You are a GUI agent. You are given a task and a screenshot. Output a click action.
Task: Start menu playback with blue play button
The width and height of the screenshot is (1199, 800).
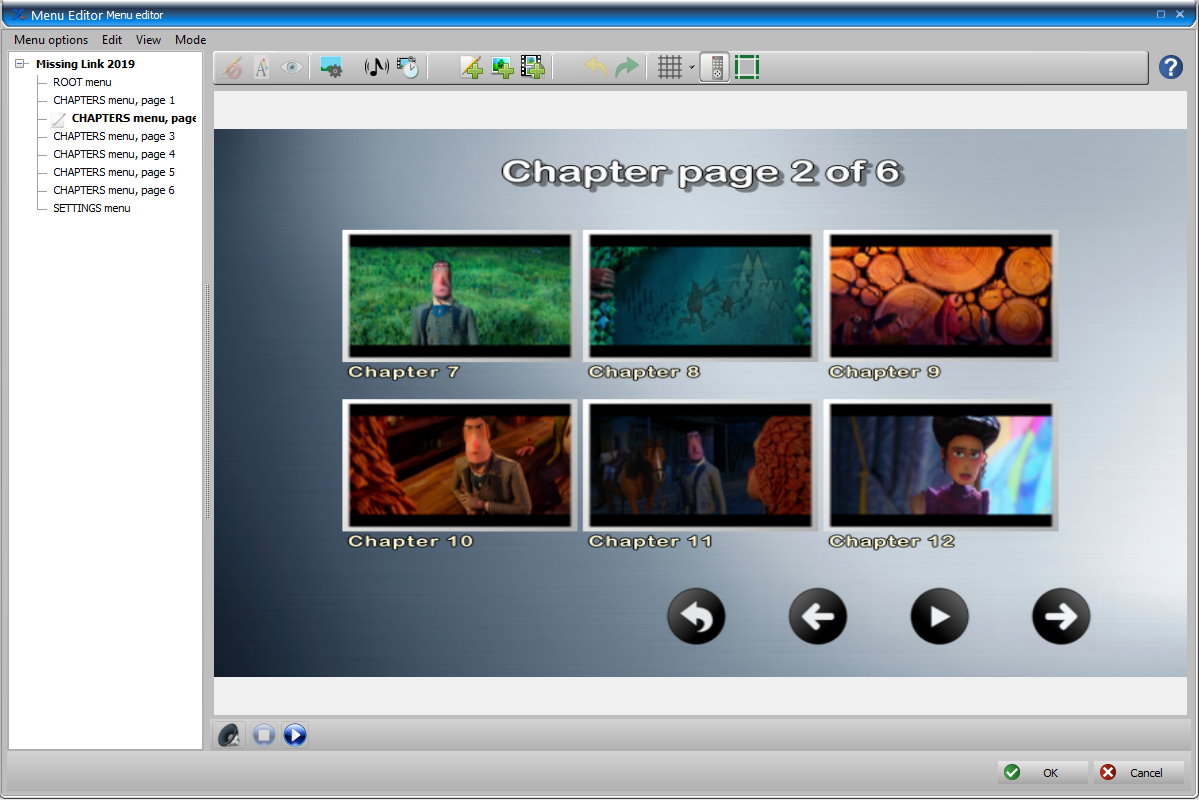pos(295,735)
